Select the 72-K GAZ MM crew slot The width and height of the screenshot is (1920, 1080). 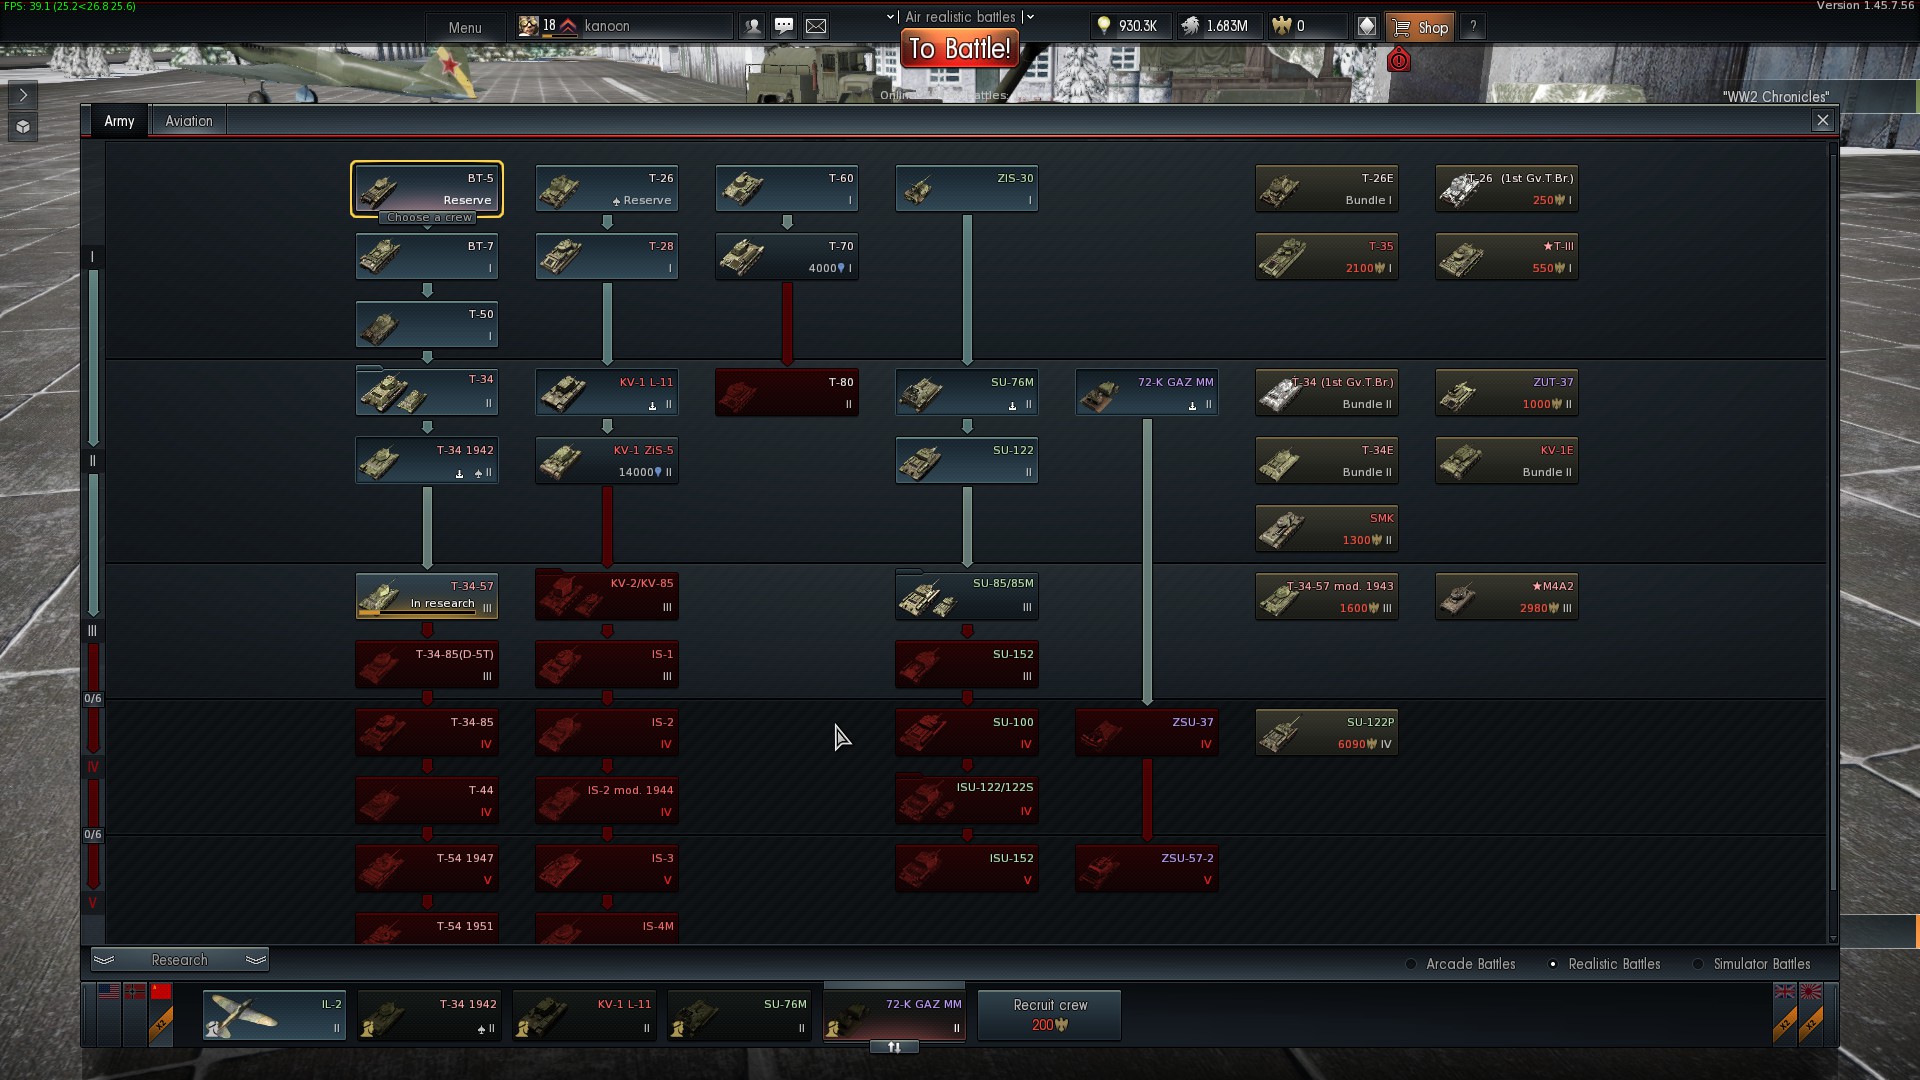pyautogui.click(x=894, y=1015)
